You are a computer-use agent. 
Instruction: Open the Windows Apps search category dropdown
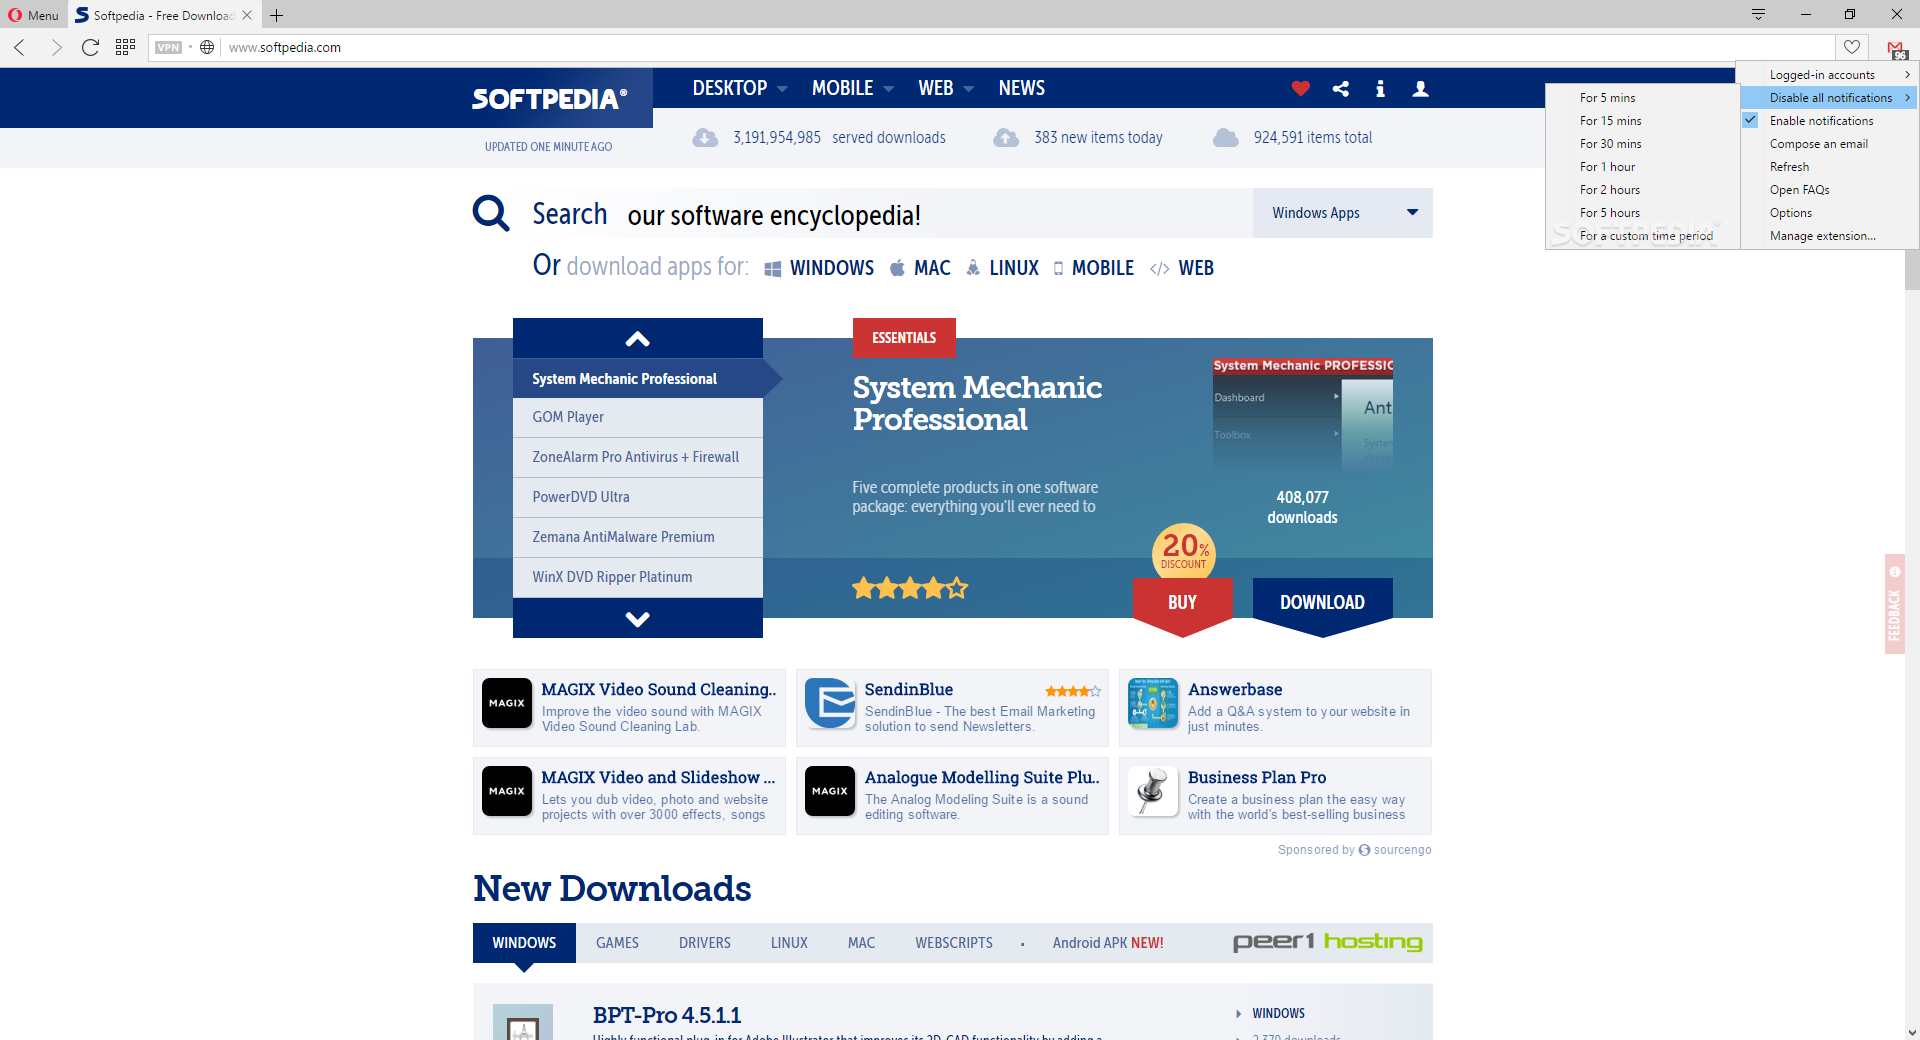[x=1343, y=213]
